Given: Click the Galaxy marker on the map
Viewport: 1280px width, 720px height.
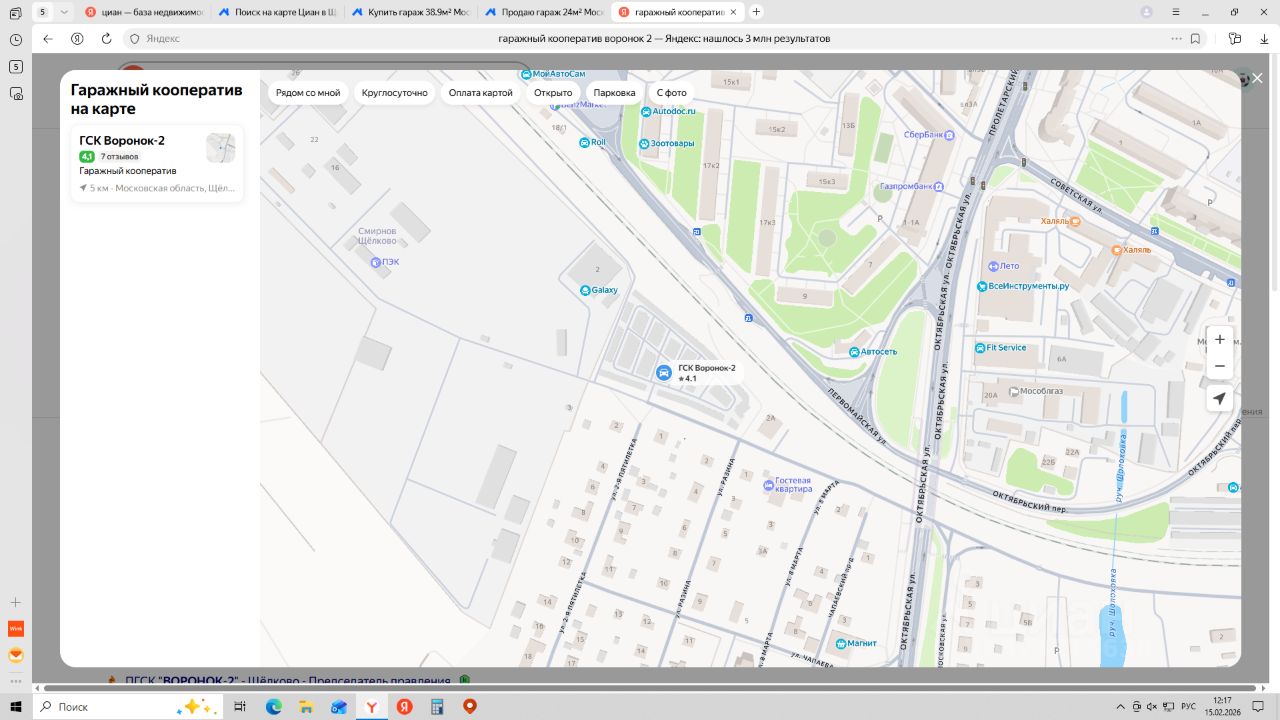Looking at the screenshot, I should pyautogui.click(x=586, y=290).
